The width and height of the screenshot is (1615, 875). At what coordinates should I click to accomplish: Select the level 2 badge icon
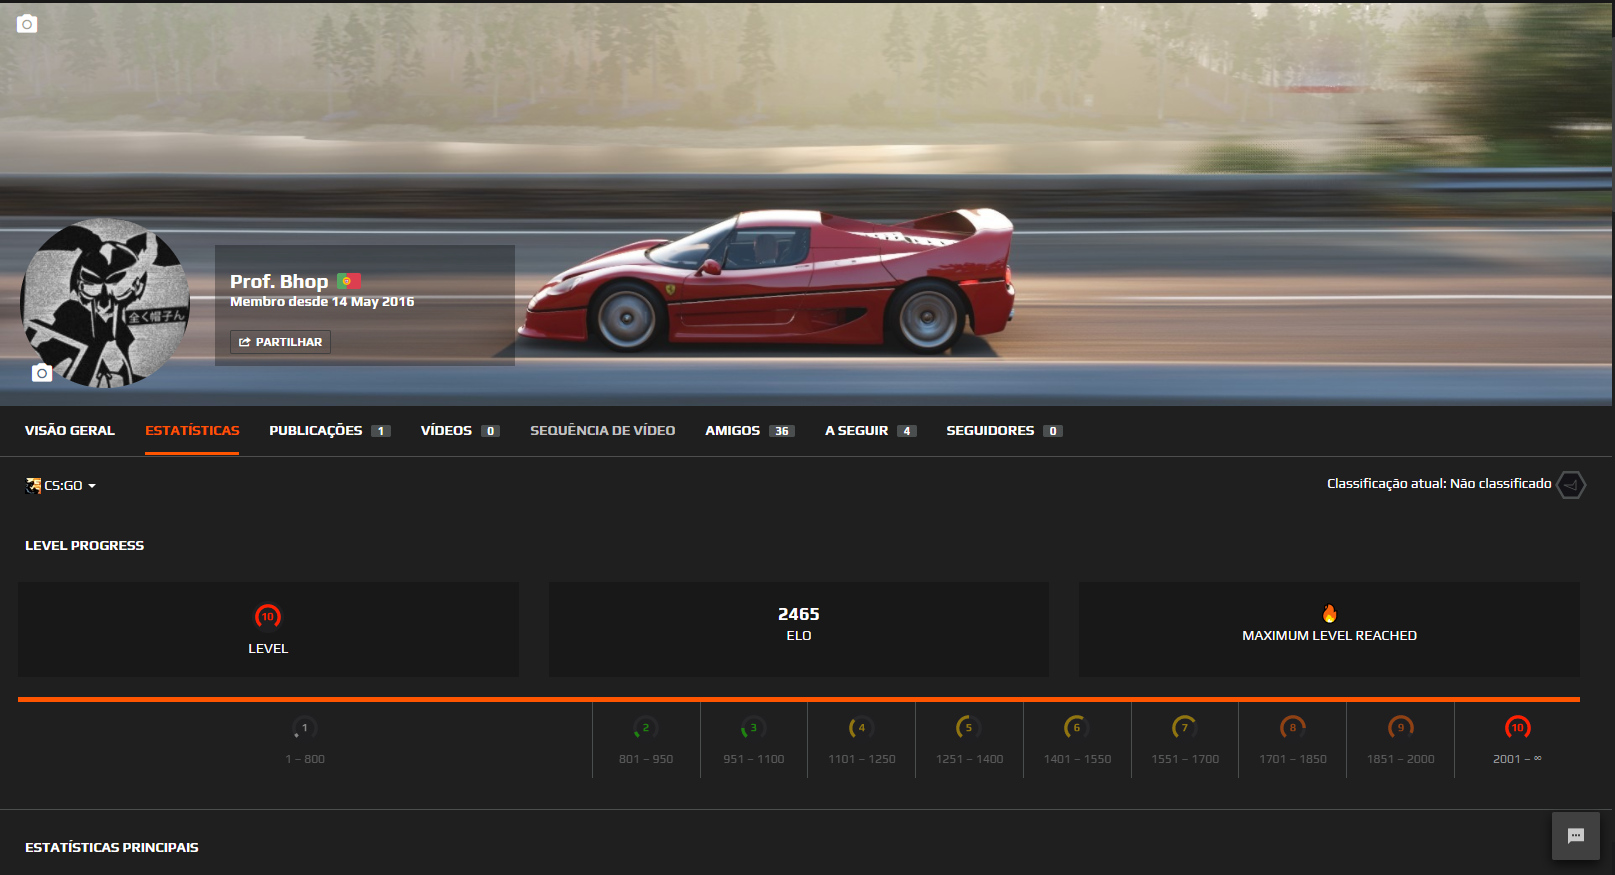(x=646, y=728)
